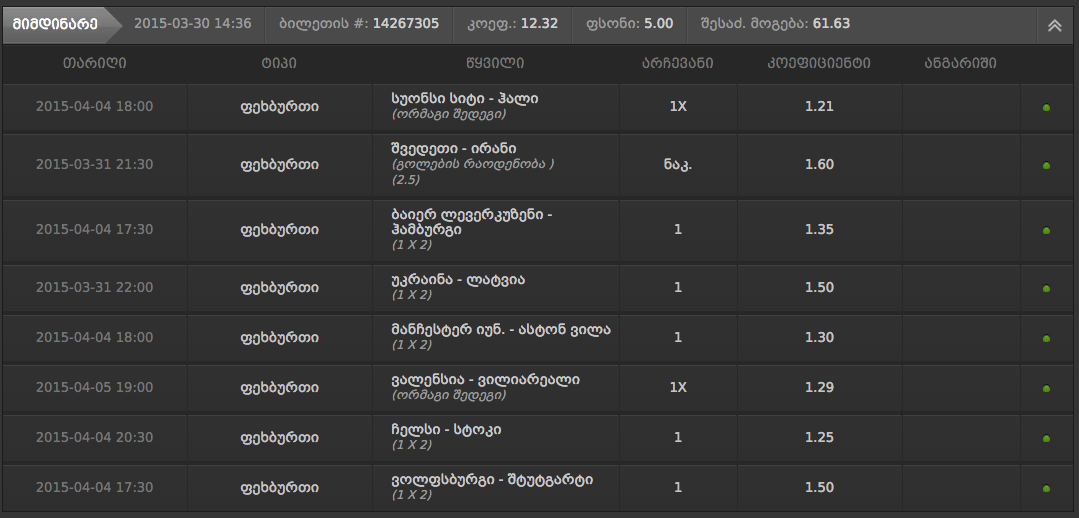The width and height of the screenshot is (1079, 518).
Task: Click match ბაიერ ლევერკუზენი - ჰამბურგი
Action: coord(471,223)
